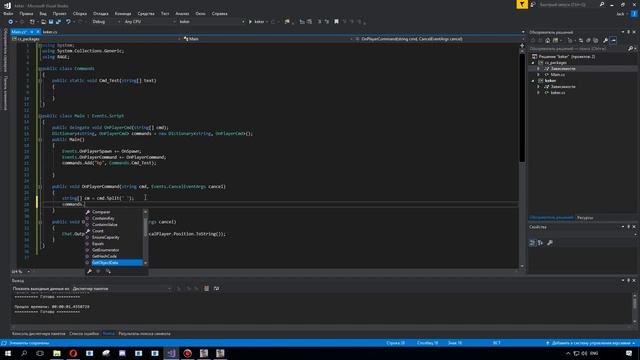640x360 pixels.
Task: Choose ContainsKey from IntelliSense list
Action: coord(103,218)
